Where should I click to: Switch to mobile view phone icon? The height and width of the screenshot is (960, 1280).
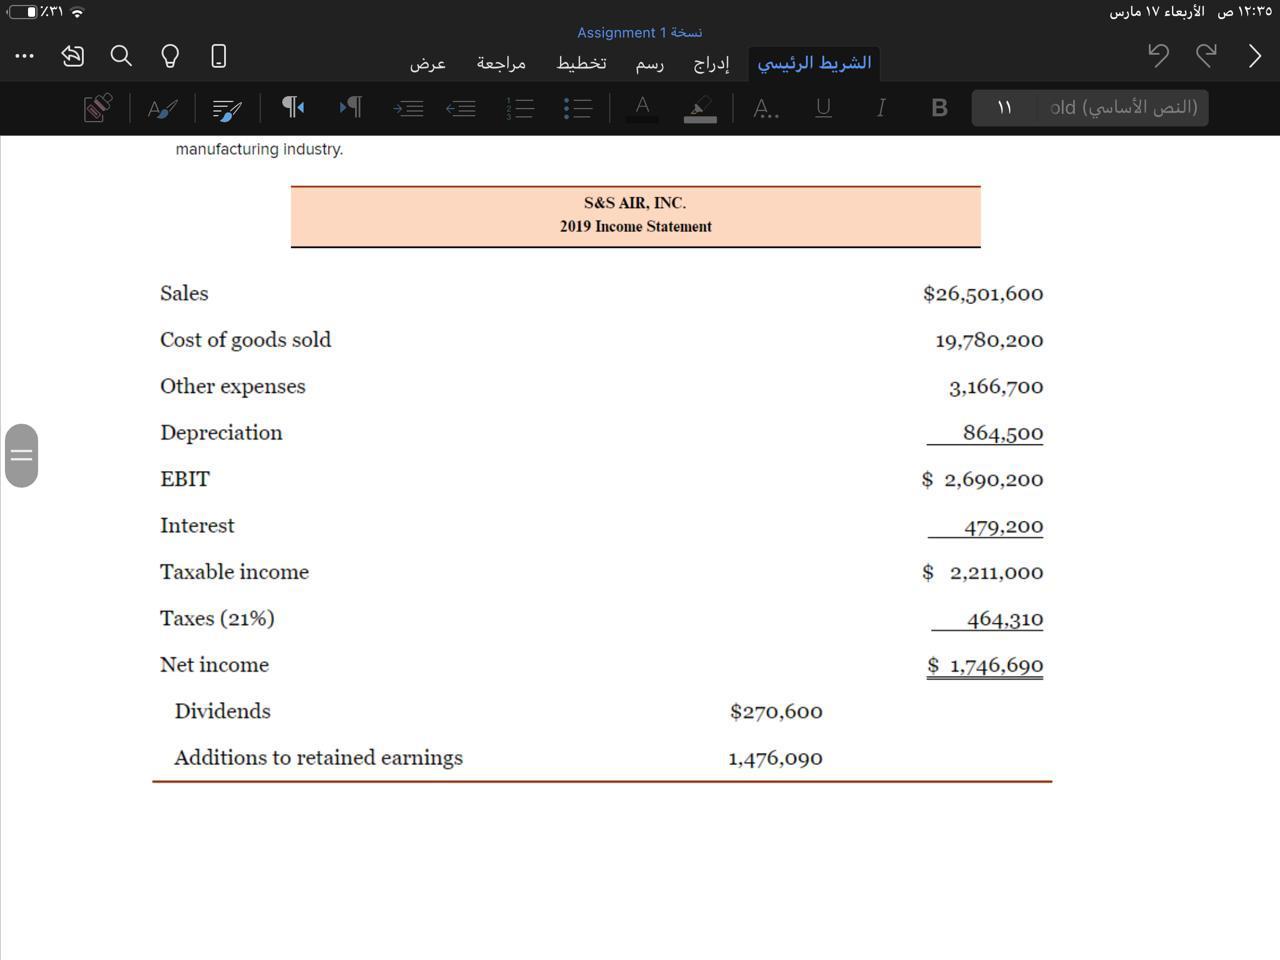click(219, 56)
